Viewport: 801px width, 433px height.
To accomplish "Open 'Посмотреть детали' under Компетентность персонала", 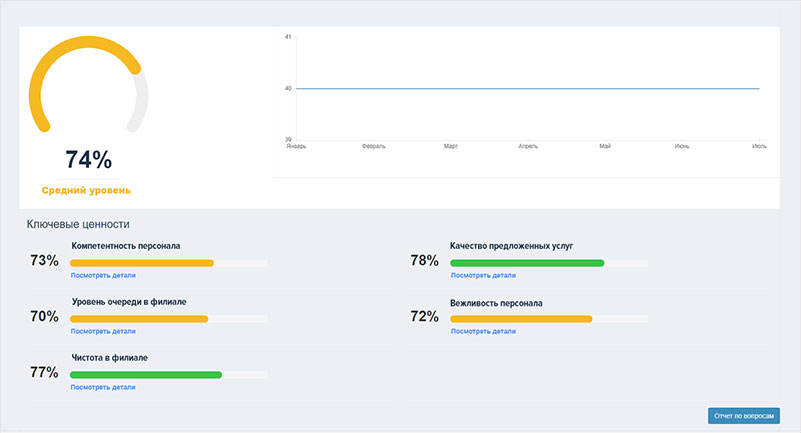I will pyautogui.click(x=103, y=275).
